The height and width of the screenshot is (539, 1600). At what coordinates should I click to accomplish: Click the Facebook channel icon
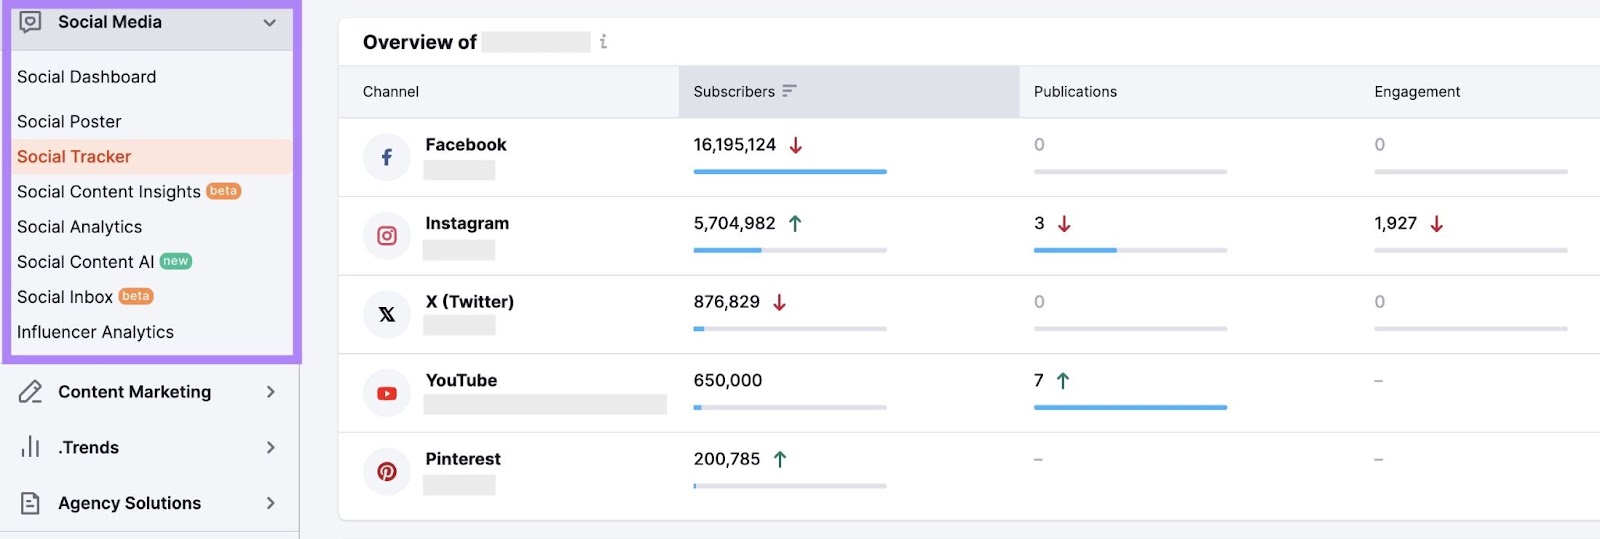(387, 157)
